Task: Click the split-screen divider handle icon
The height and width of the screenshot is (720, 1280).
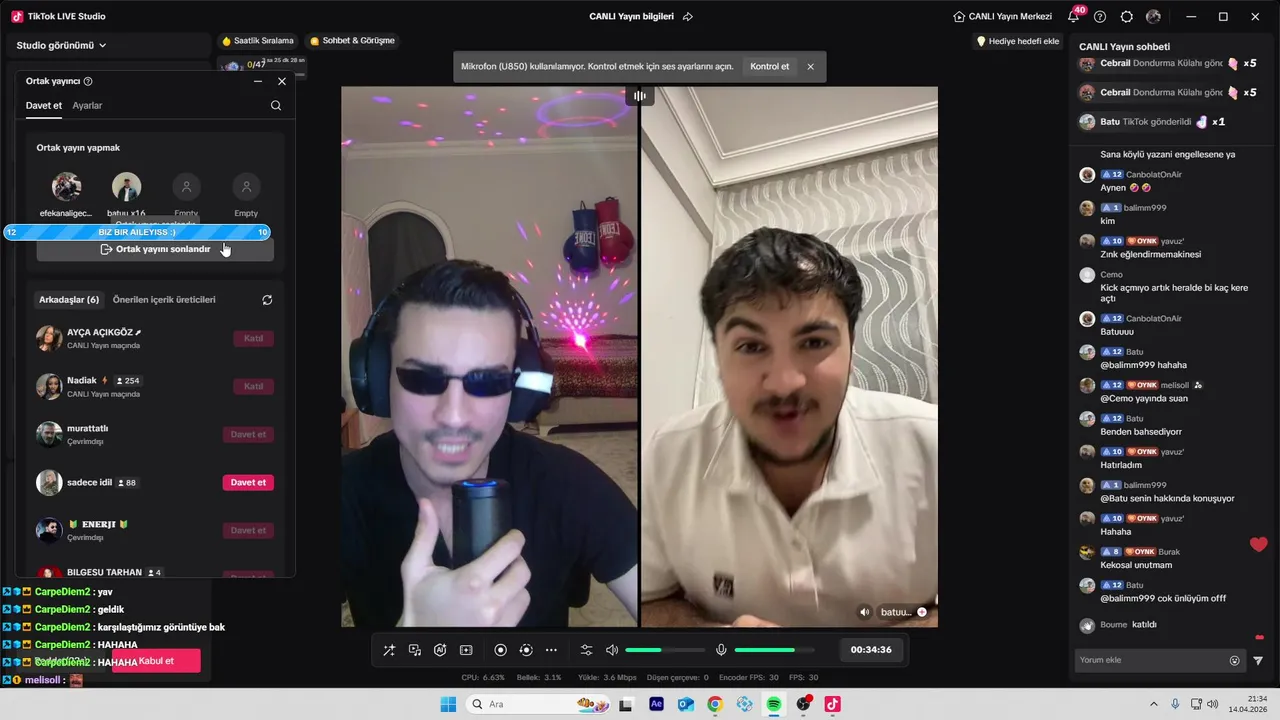Action: [x=640, y=96]
